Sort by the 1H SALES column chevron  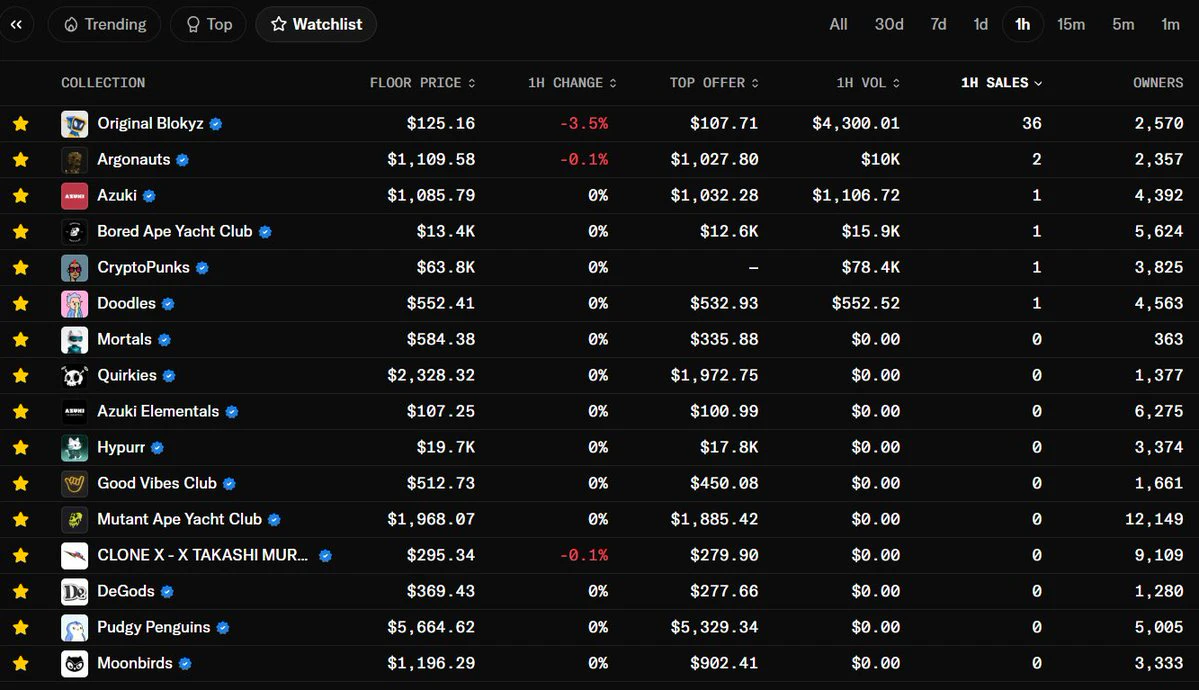(1038, 83)
